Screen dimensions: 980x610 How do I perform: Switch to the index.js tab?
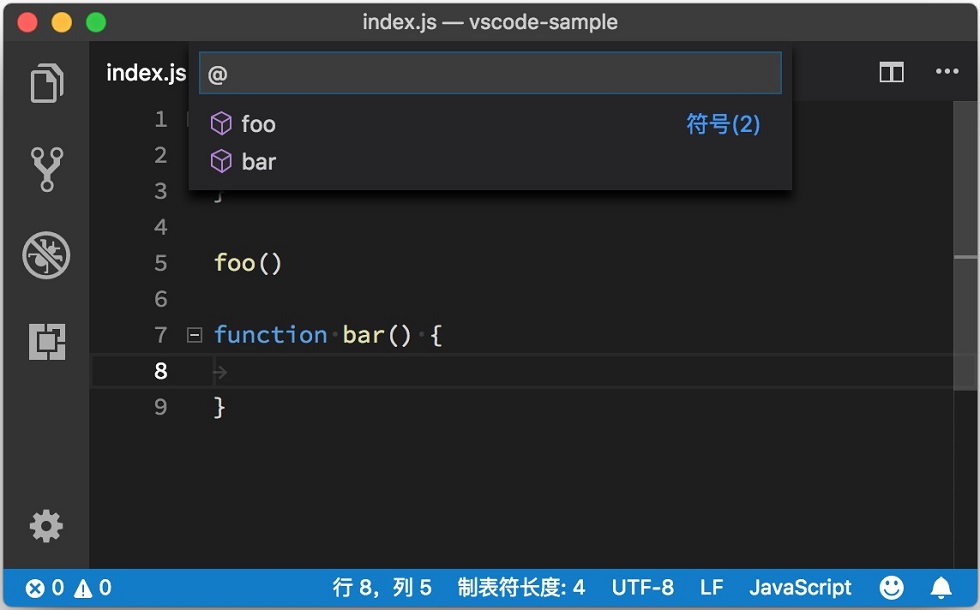point(146,72)
